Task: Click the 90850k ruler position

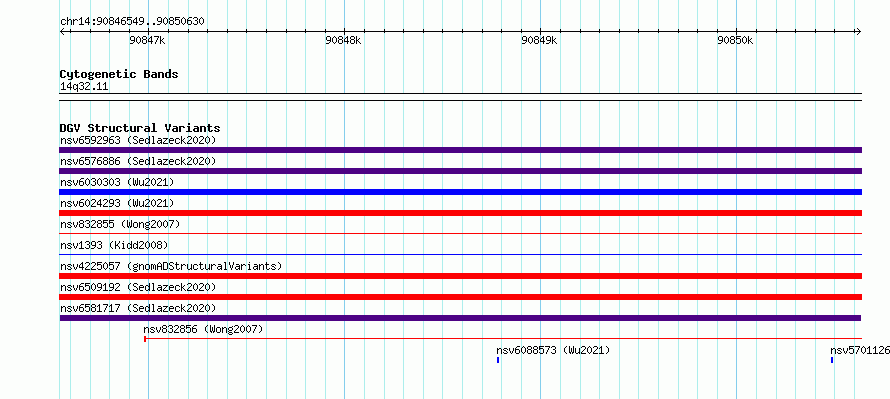Action: tap(736, 40)
